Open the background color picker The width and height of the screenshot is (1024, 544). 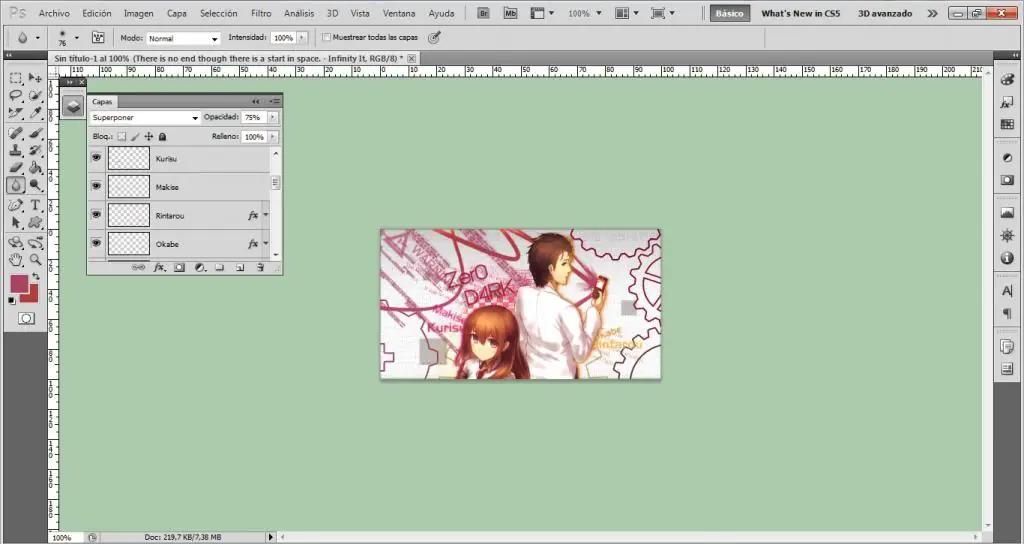tap(33, 296)
